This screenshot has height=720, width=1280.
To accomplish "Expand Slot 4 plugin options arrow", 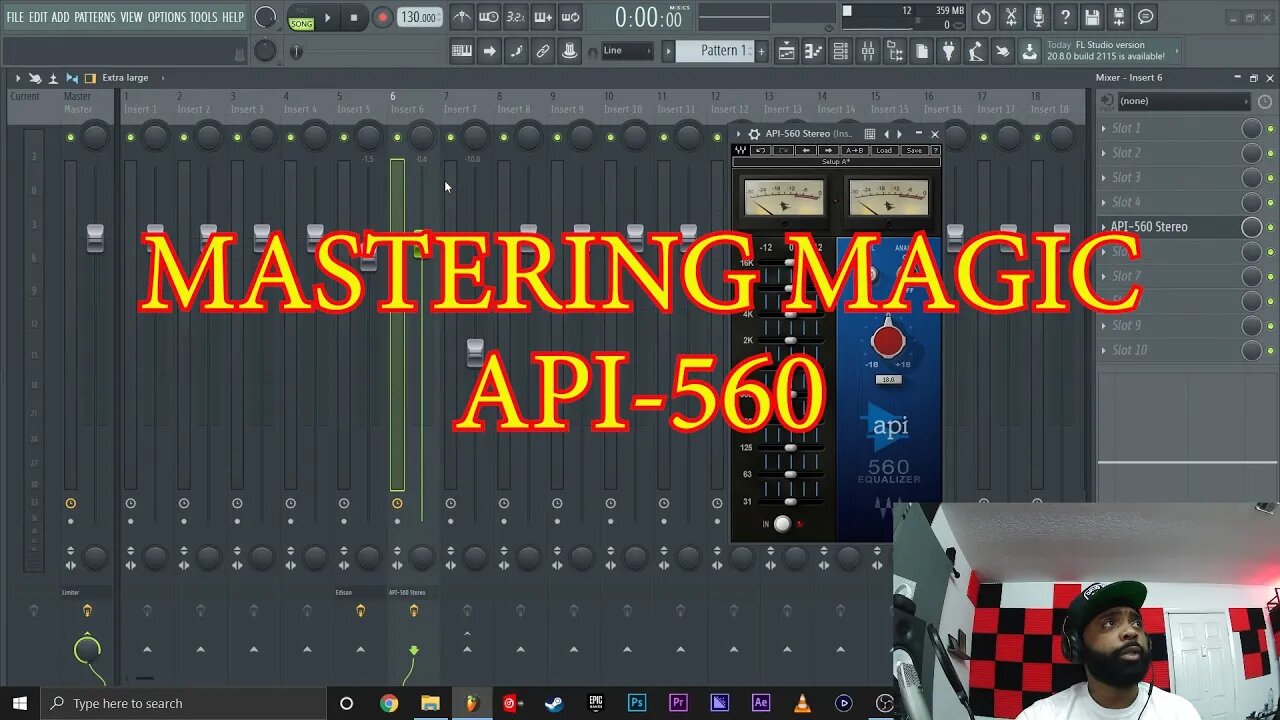I will click(1104, 202).
